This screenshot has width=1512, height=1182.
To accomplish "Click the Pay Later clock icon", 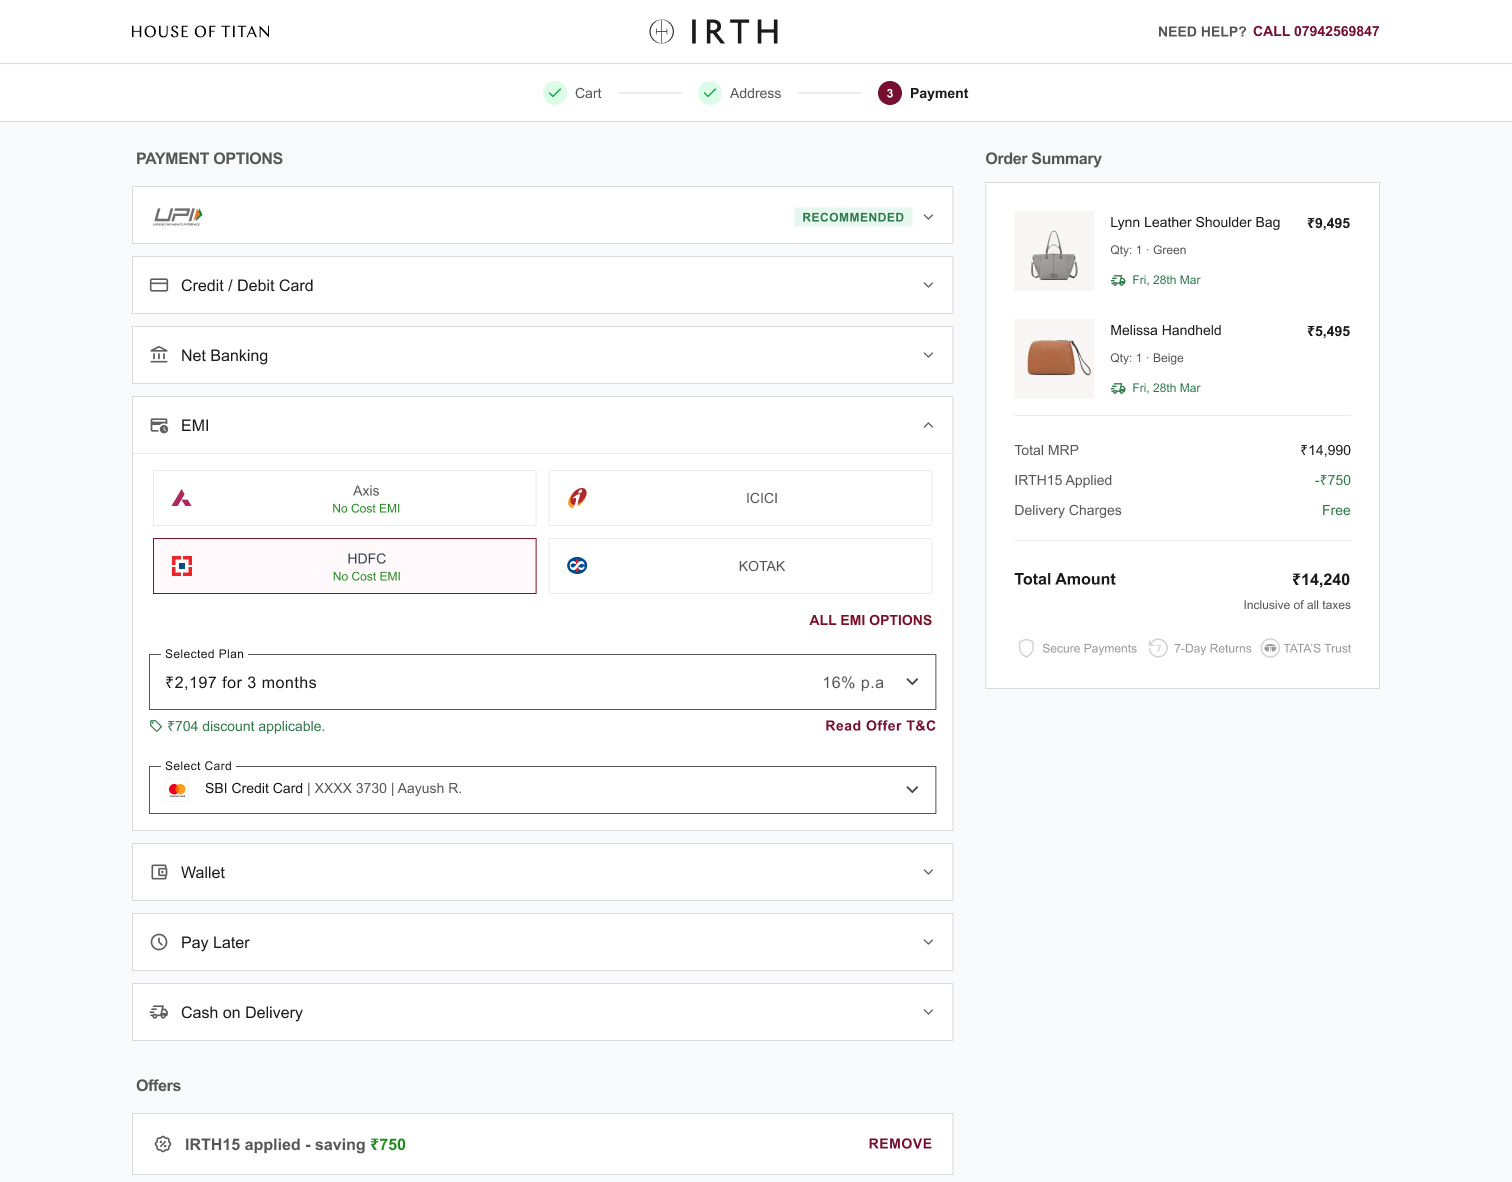I will [159, 942].
